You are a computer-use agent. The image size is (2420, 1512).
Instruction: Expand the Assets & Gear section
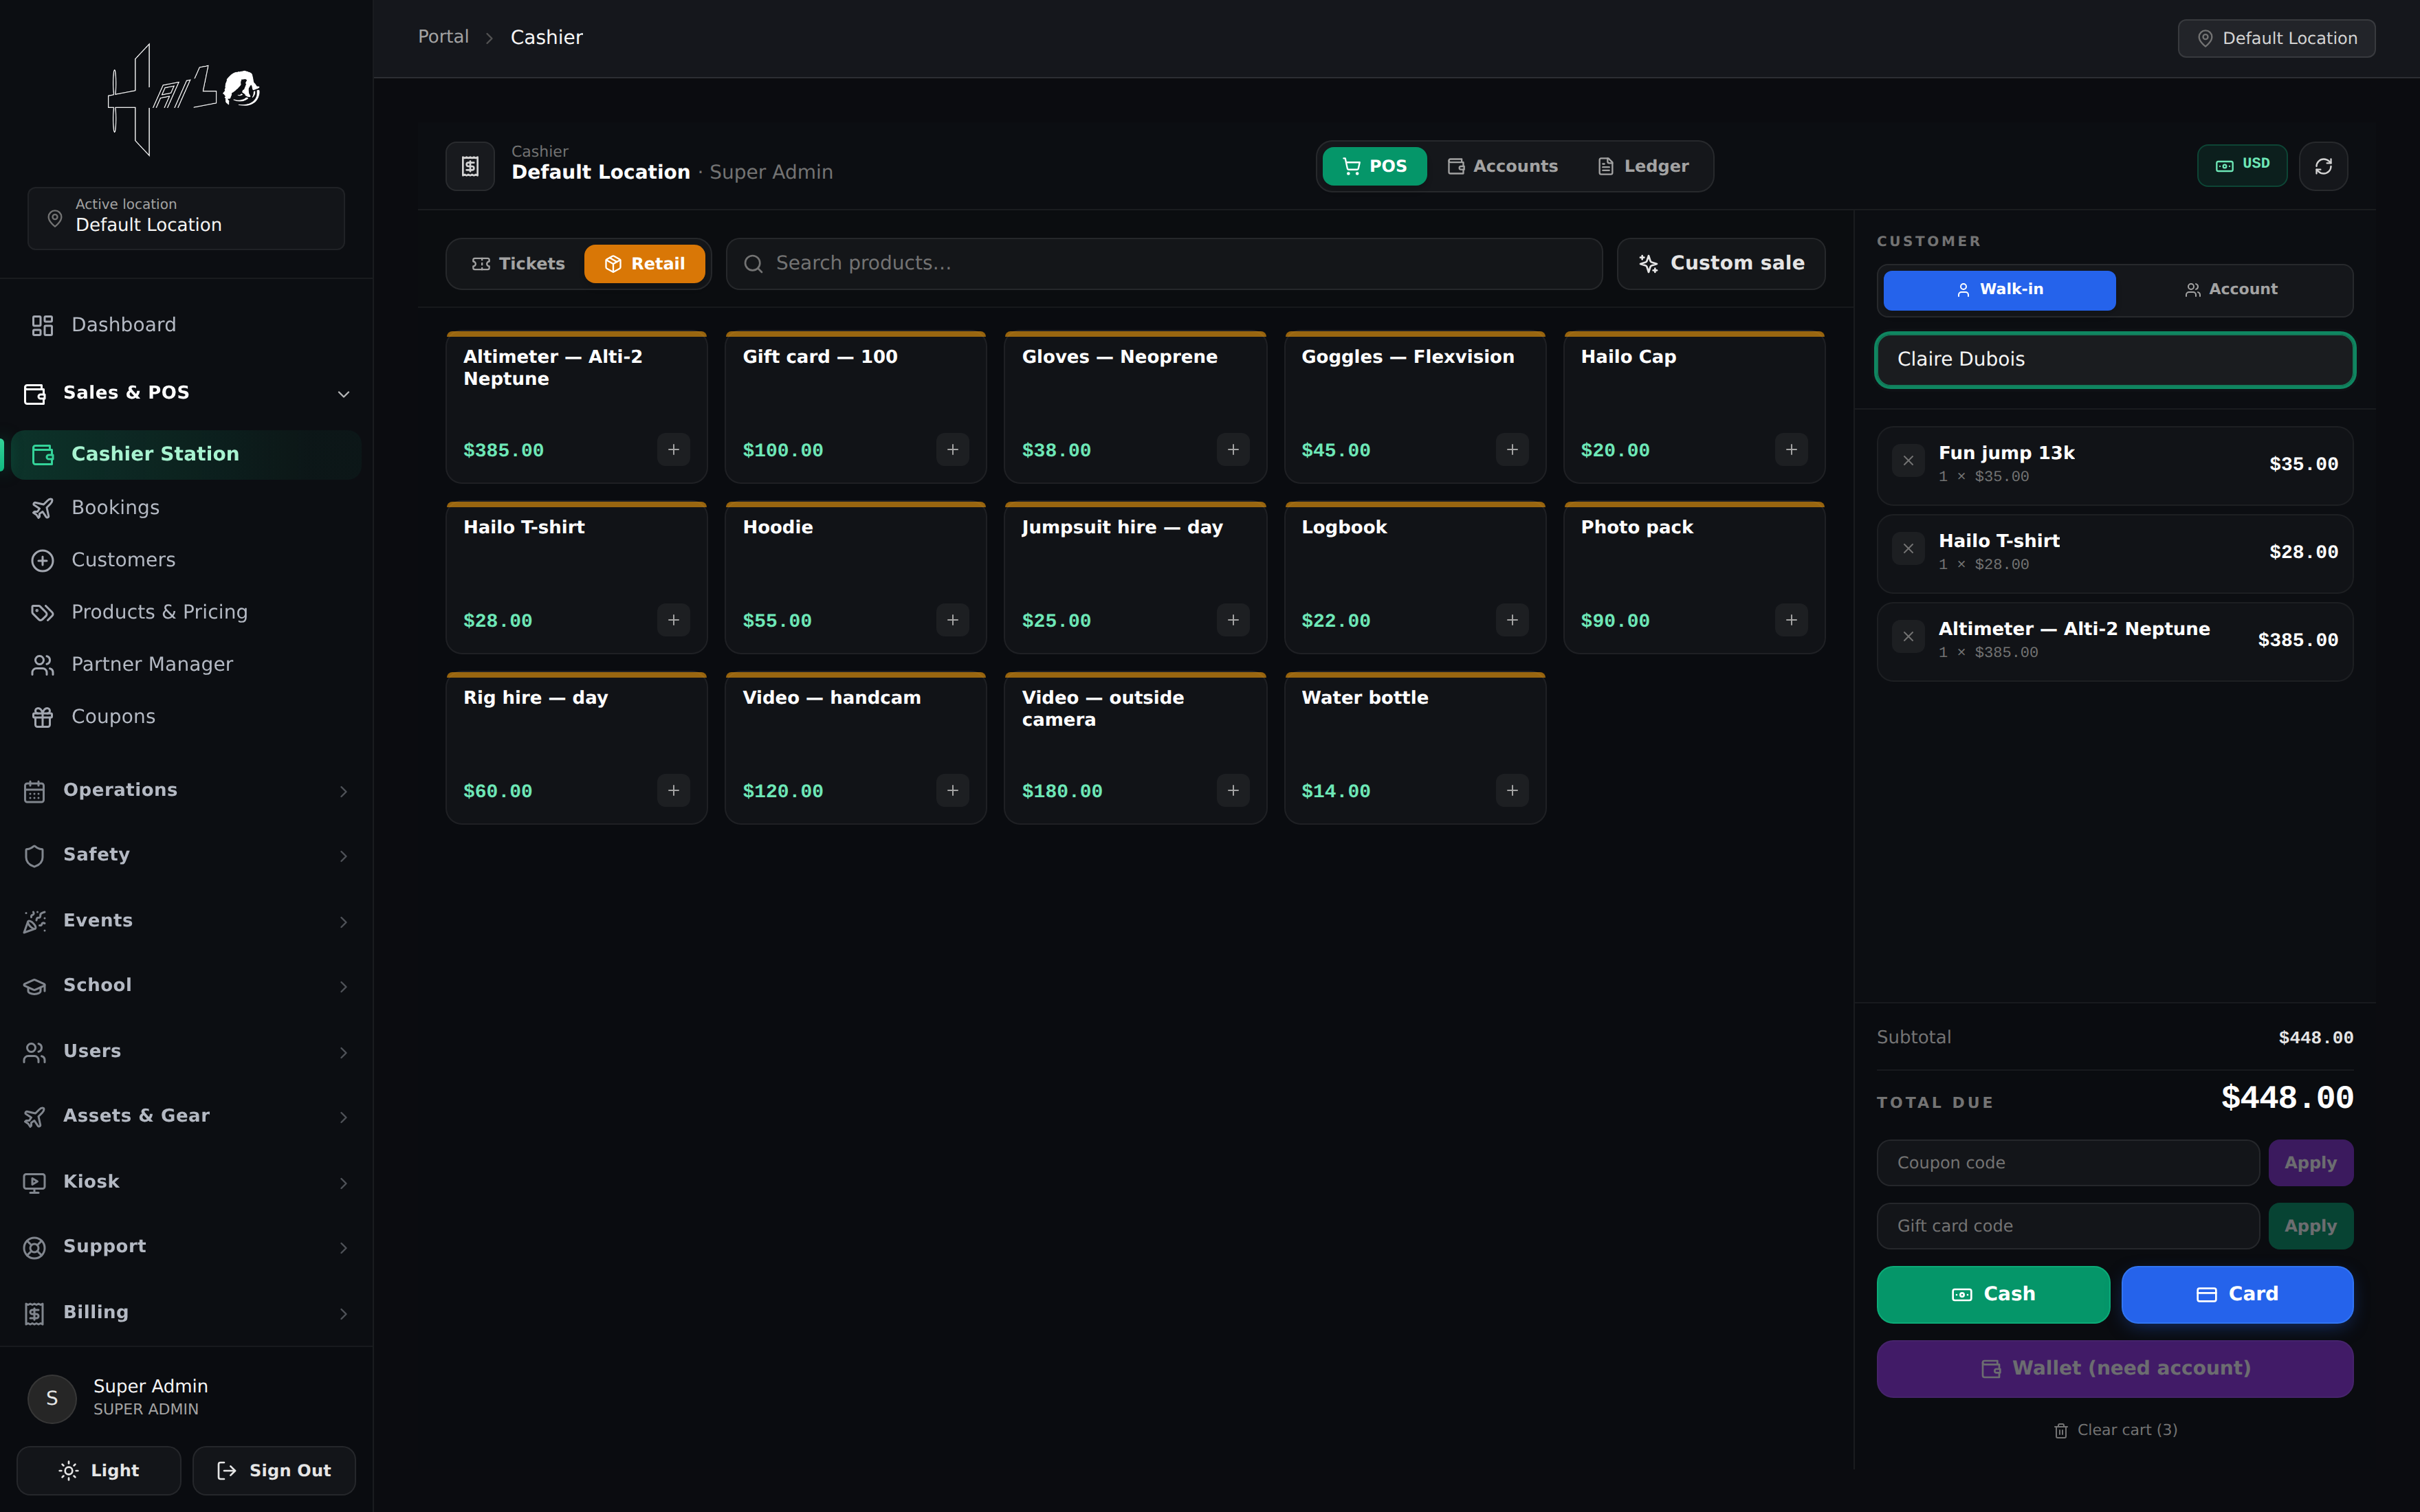tap(186, 1116)
